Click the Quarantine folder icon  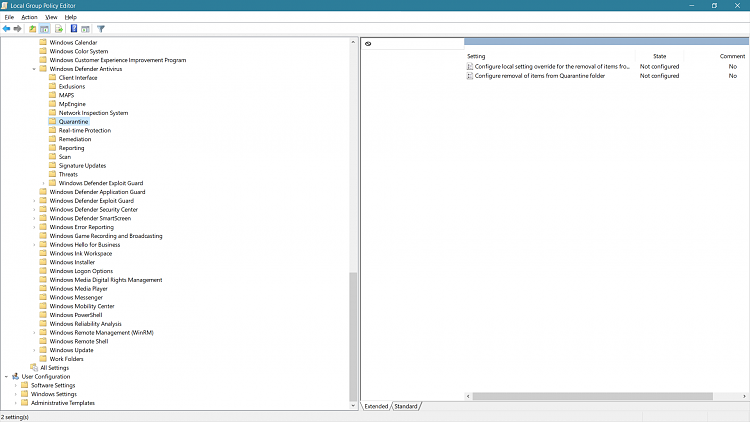coord(53,122)
